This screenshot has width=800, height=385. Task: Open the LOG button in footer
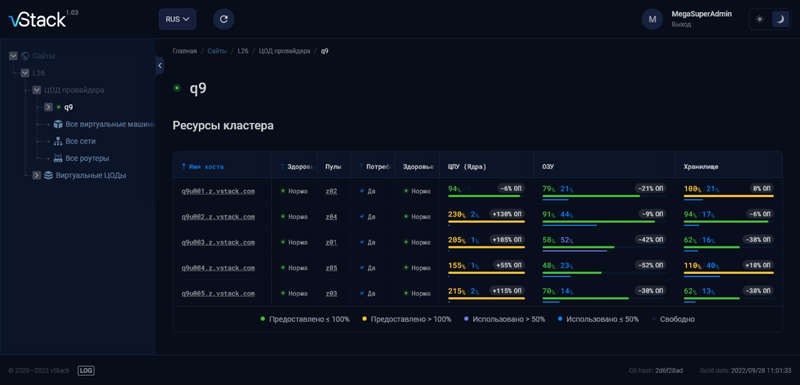[x=86, y=371]
